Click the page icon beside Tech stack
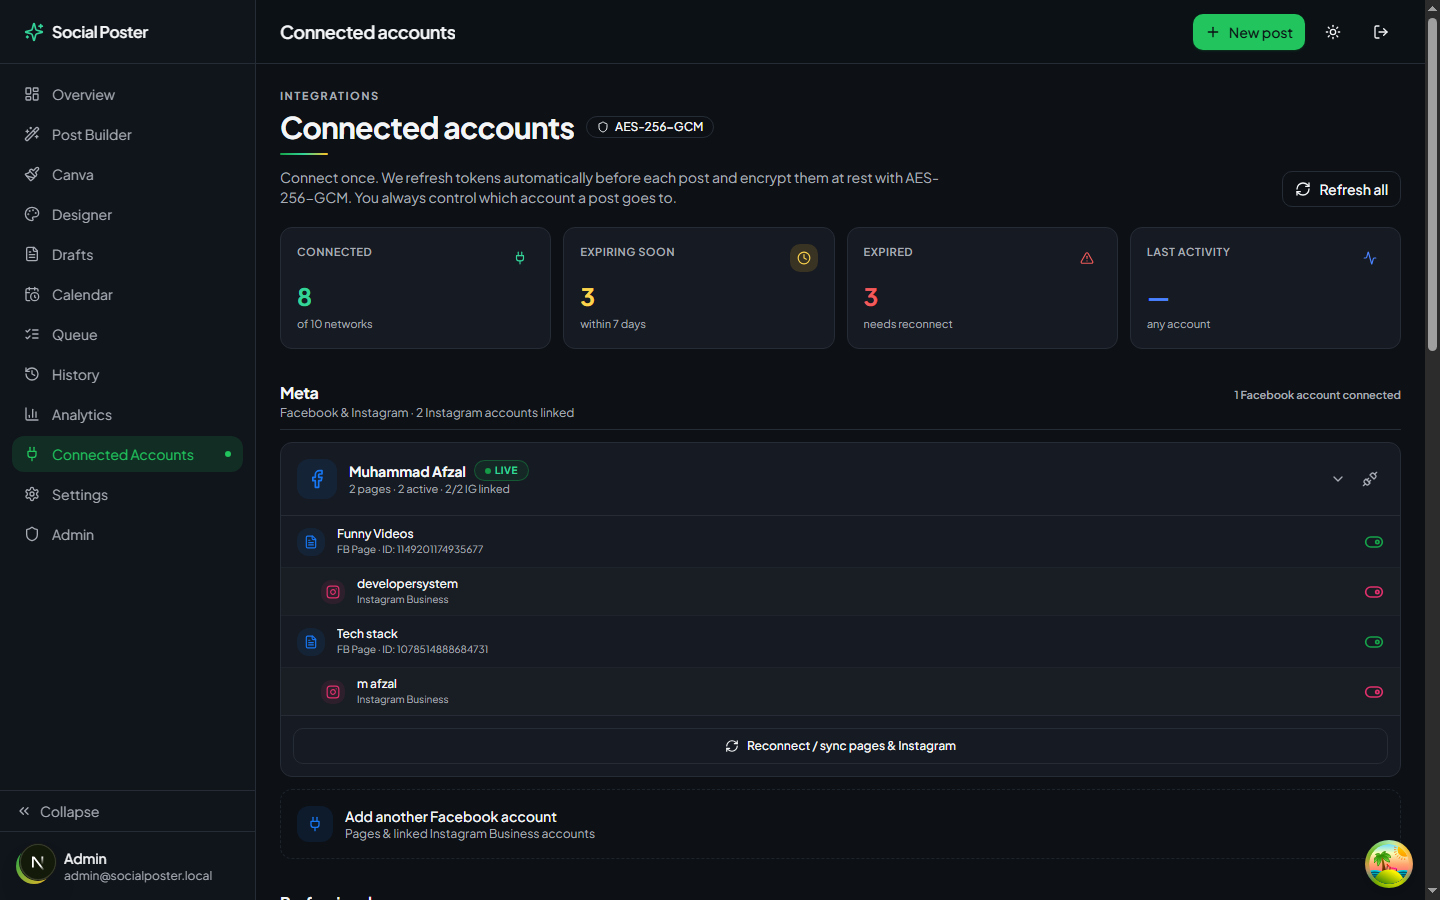Image resolution: width=1440 pixels, height=900 pixels. coord(311,642)
